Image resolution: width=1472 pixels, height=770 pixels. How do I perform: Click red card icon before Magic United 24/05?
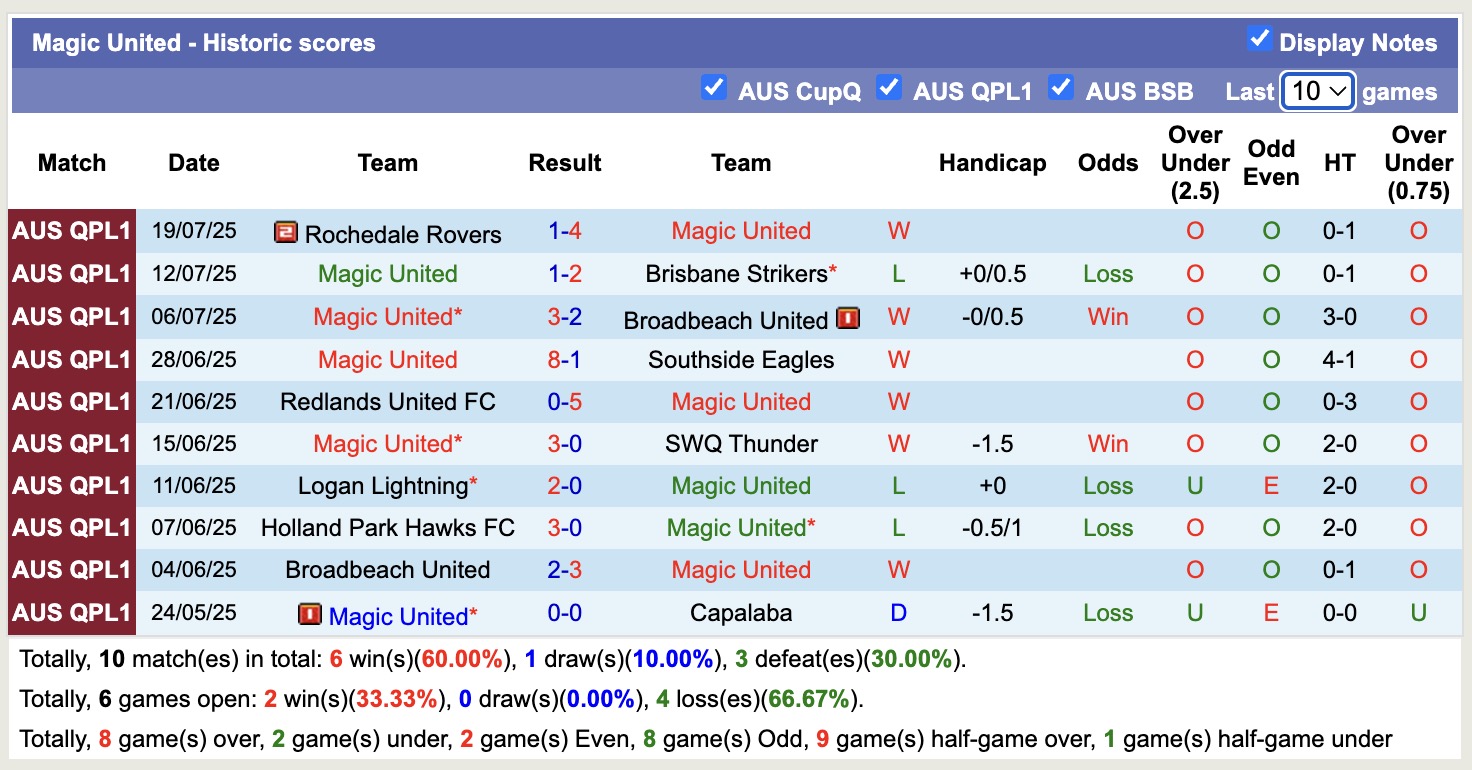coord(310,614)
